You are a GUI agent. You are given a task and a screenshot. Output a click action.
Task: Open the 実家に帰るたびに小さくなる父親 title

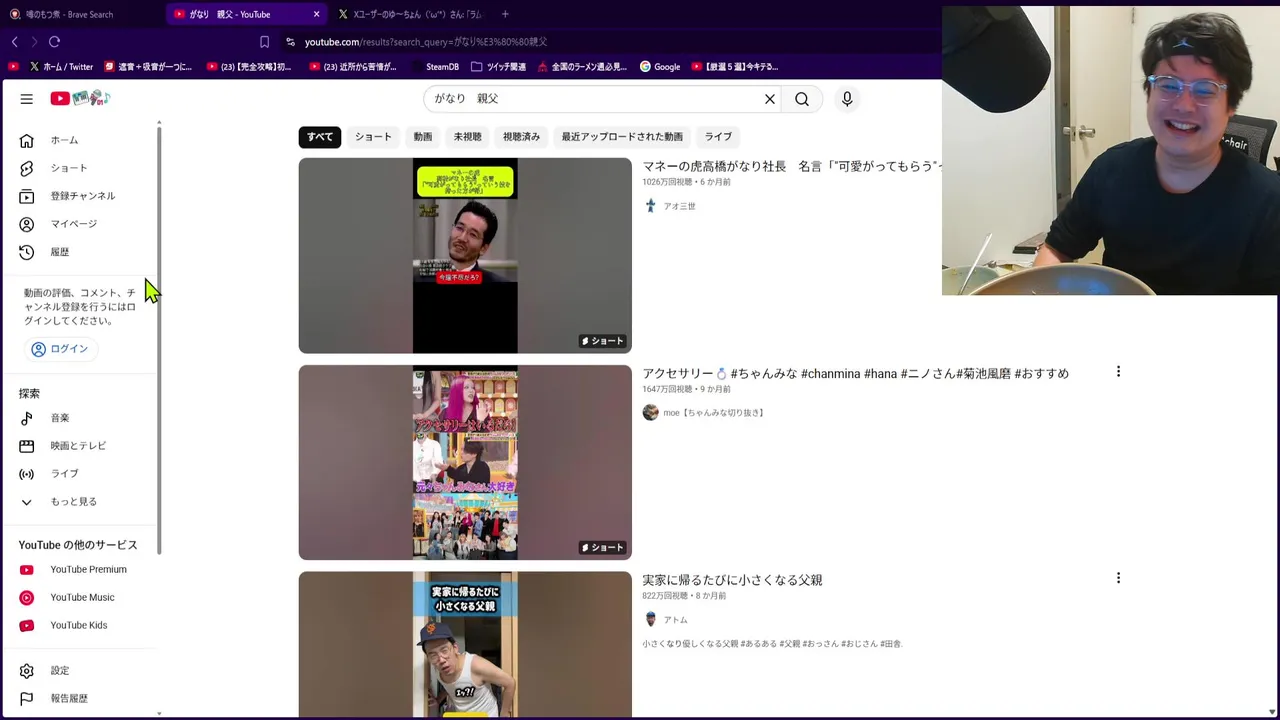[x=732, y=580]
